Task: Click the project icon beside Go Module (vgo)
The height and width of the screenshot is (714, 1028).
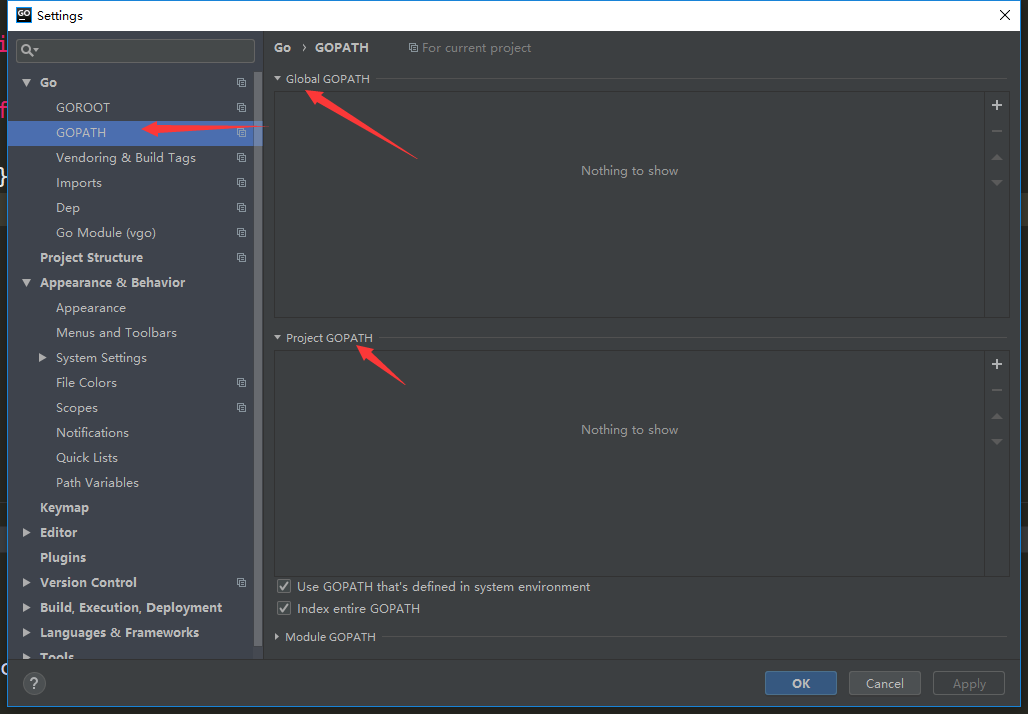Action: point(241,233)
